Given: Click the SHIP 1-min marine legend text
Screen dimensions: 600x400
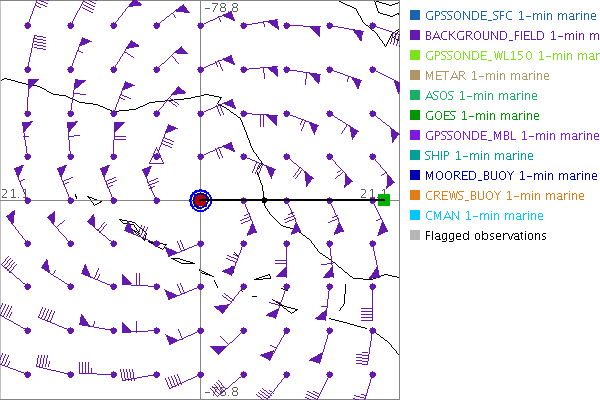Looking at the screenshot, I should 479,155.
